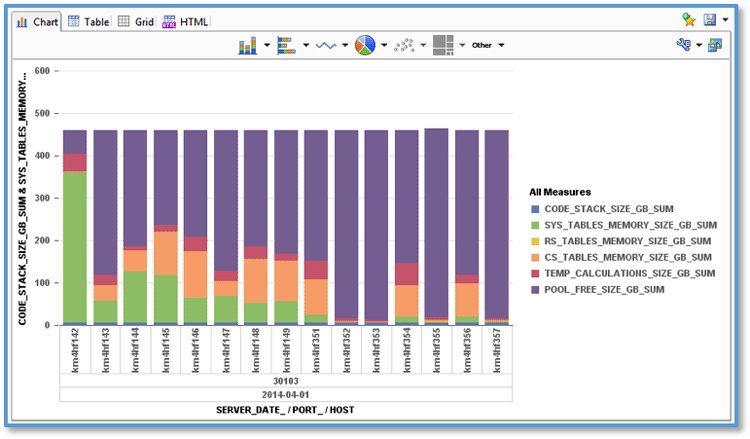This screenshot has width=750, height=439.
Task: Select the treemap chart type icon
Action: (444, 45)
